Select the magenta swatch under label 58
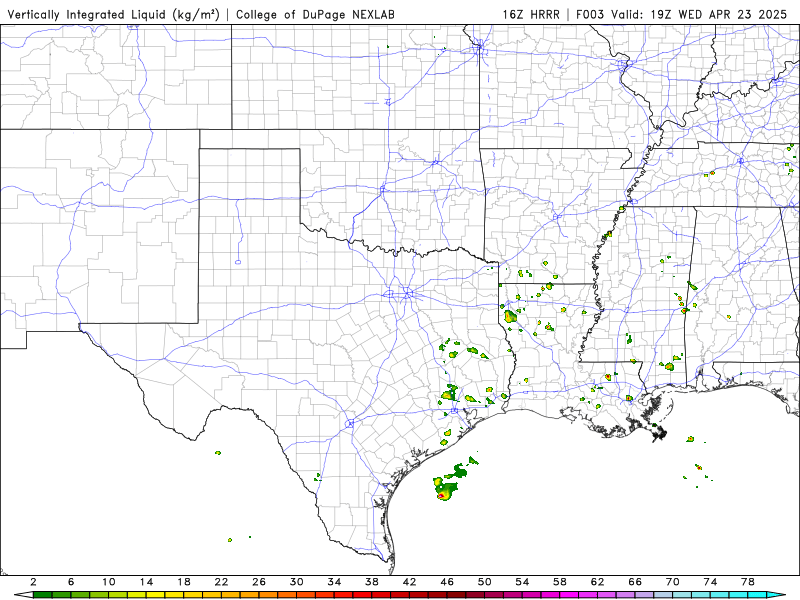Viewport: 800px width, 600px height. point(569,595)
